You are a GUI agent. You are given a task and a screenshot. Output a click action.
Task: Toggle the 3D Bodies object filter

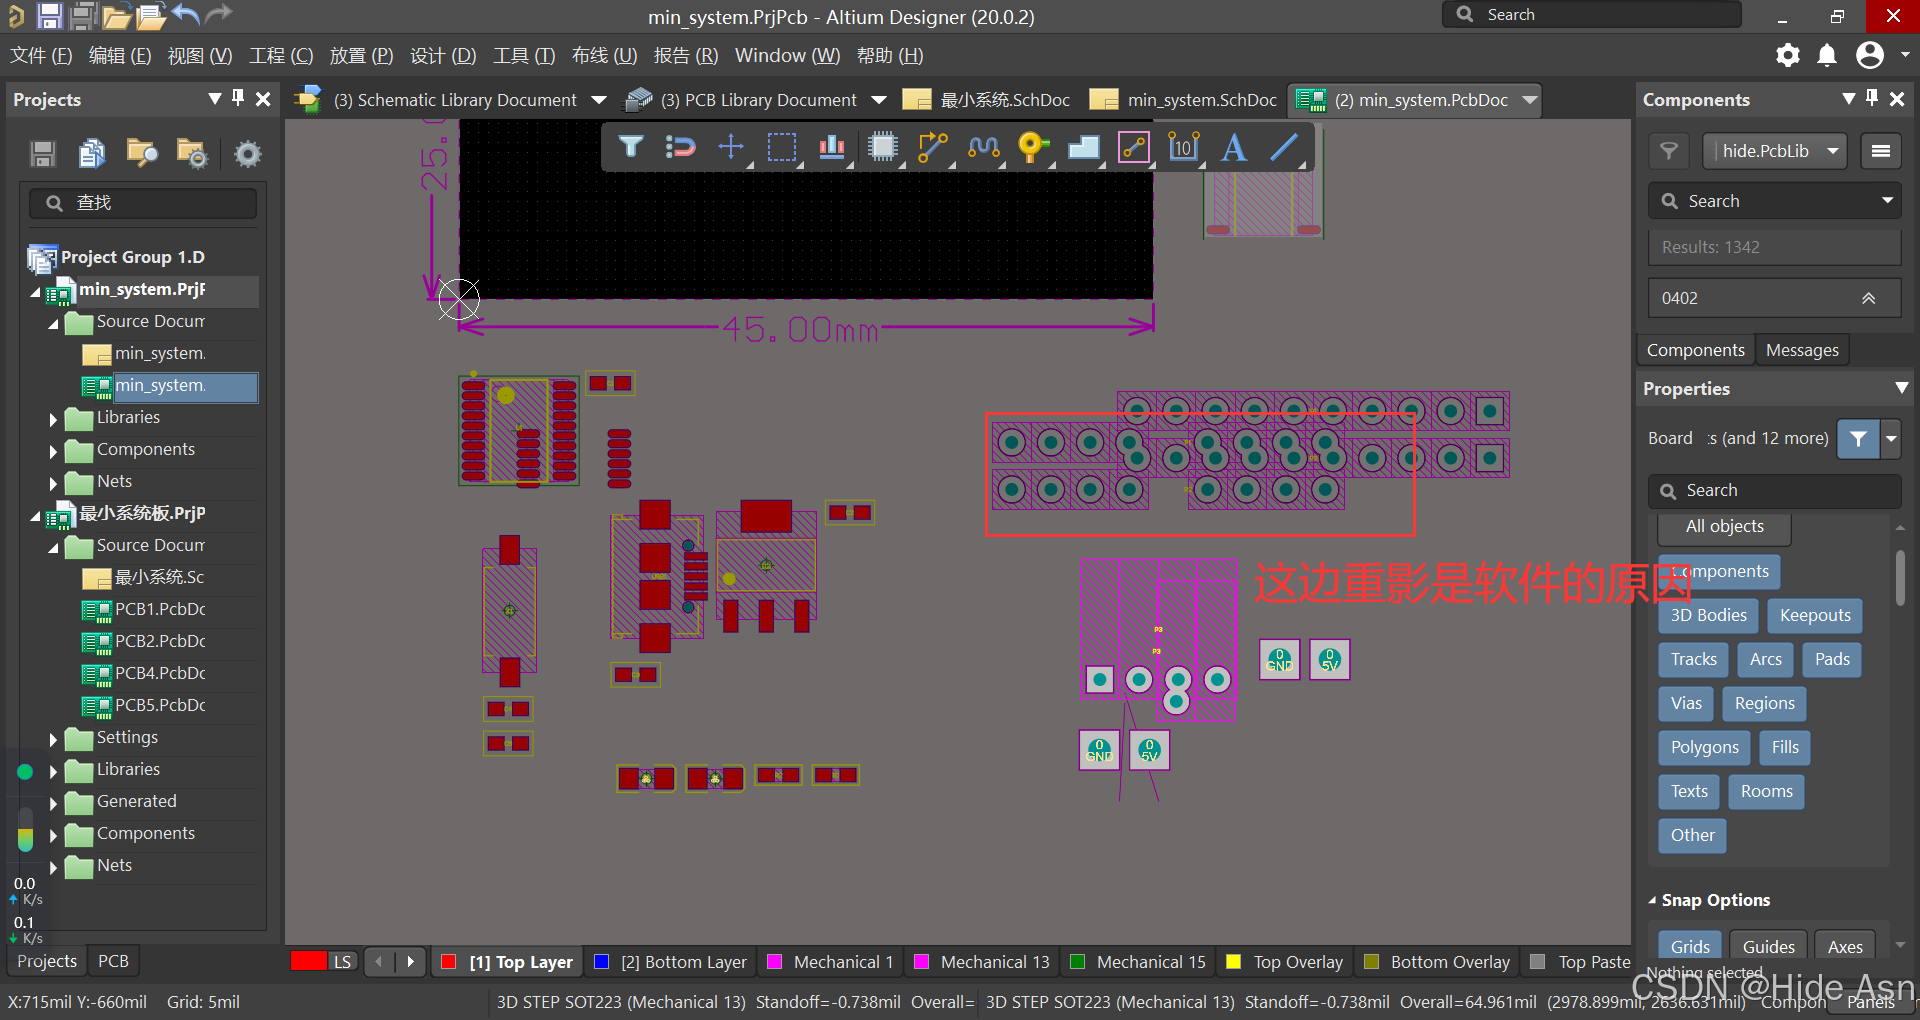point(1708,615)
